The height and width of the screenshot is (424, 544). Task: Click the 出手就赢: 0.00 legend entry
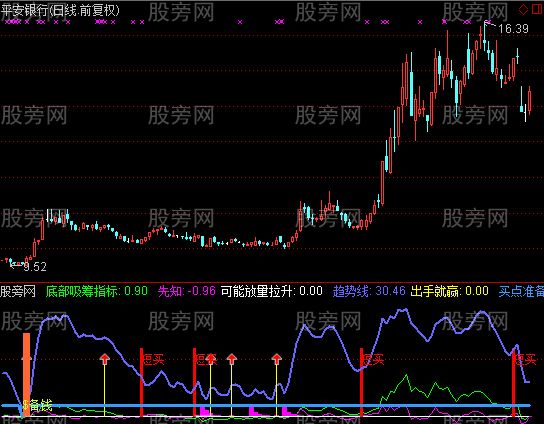(450, 291)
